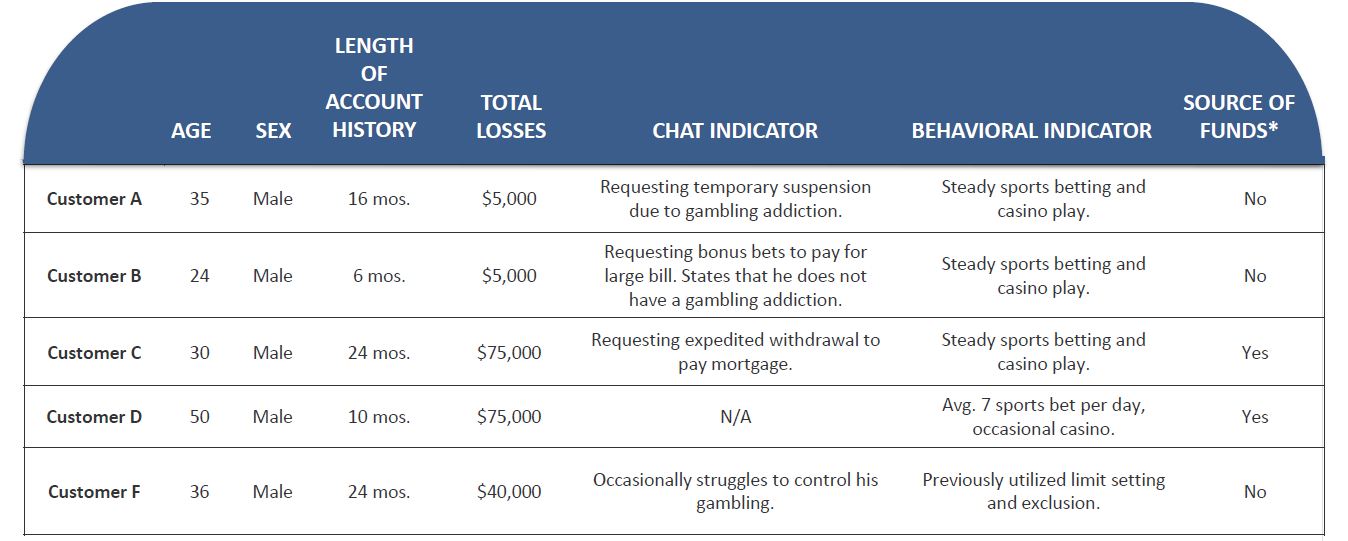1348x541 pixels.
Task: Select the TOTAL LOSSES column header
Action: pos(511,116)
